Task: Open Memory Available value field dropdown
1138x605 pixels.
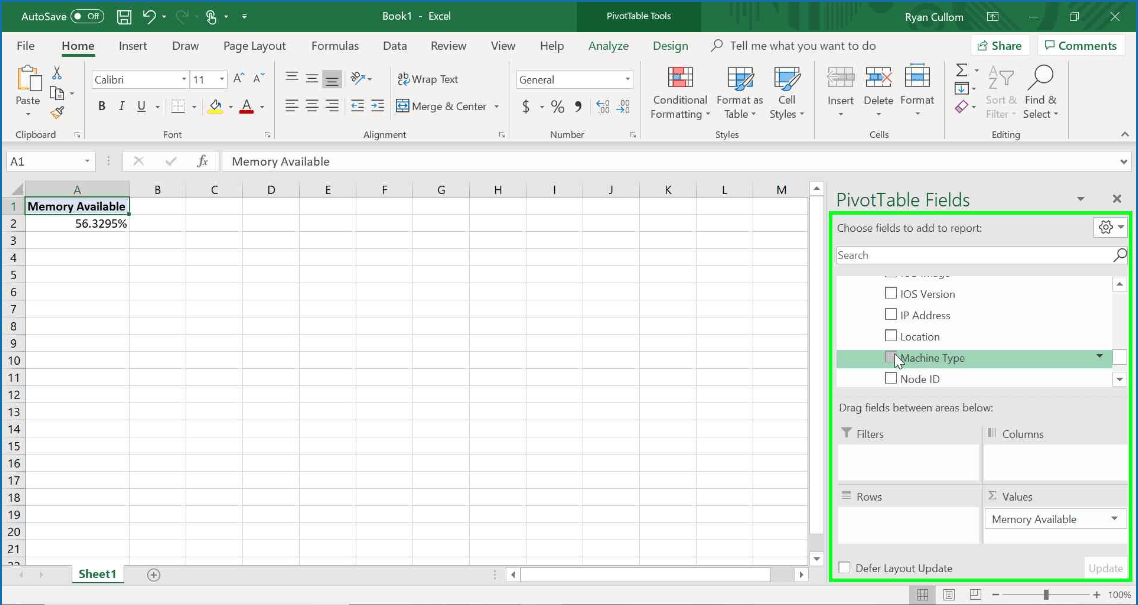Action: tap(1113, 519)
